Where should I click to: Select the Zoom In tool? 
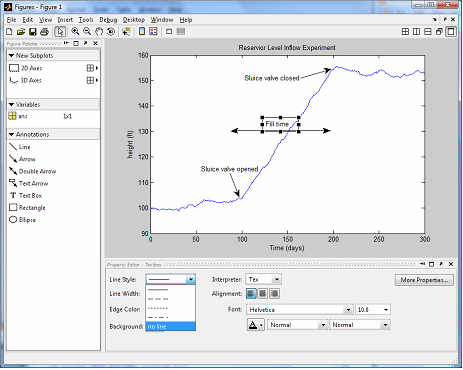point(75,32)
